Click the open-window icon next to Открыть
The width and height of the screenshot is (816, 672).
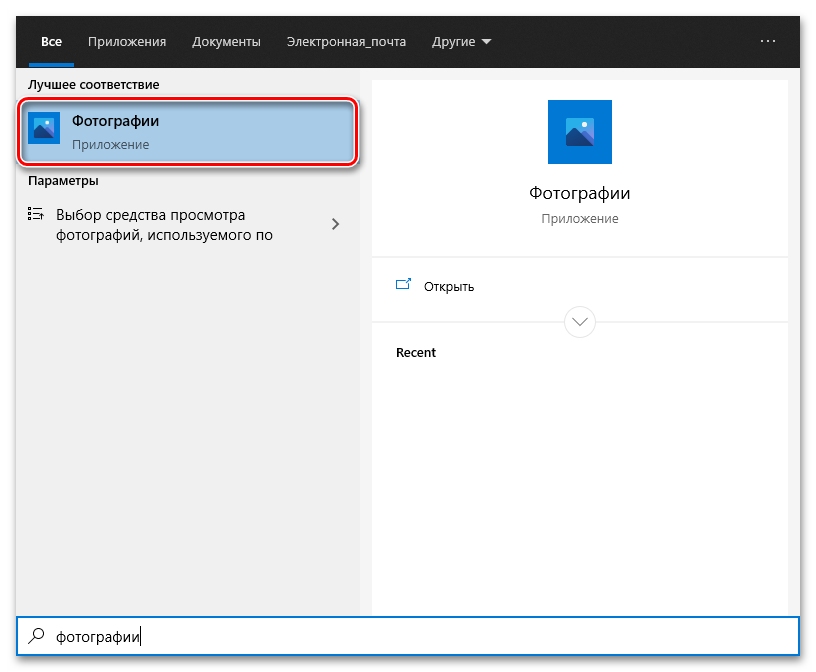coord(404,285)
